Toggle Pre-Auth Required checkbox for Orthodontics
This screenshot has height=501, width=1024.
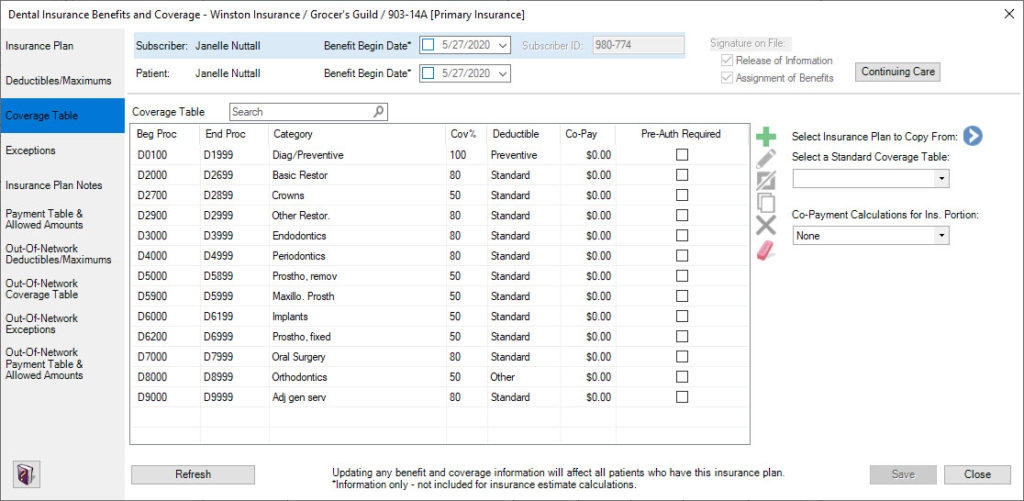tap(682, 377)
